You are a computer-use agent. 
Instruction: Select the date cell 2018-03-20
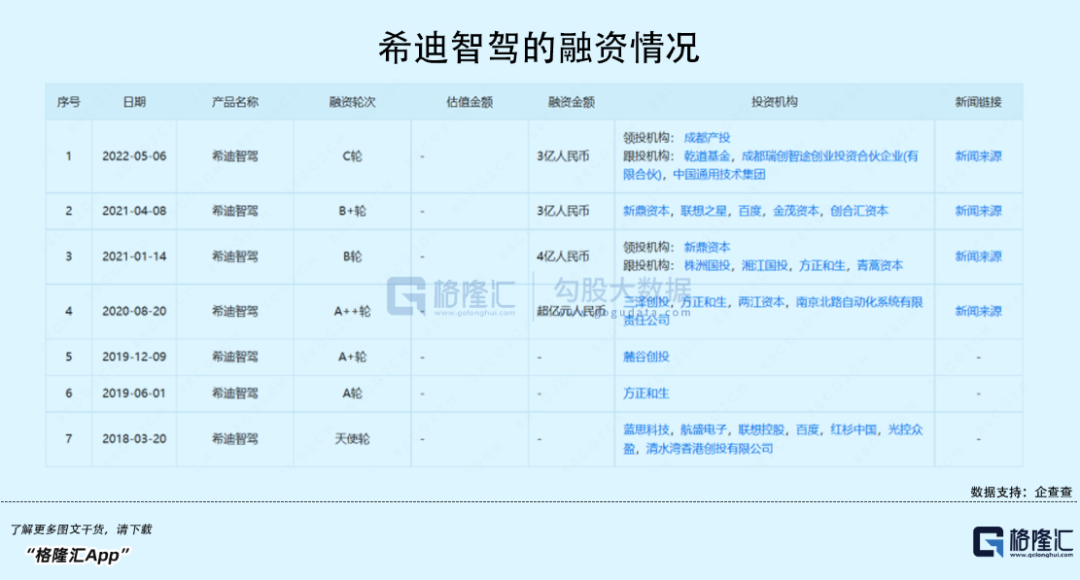(134, 439)
